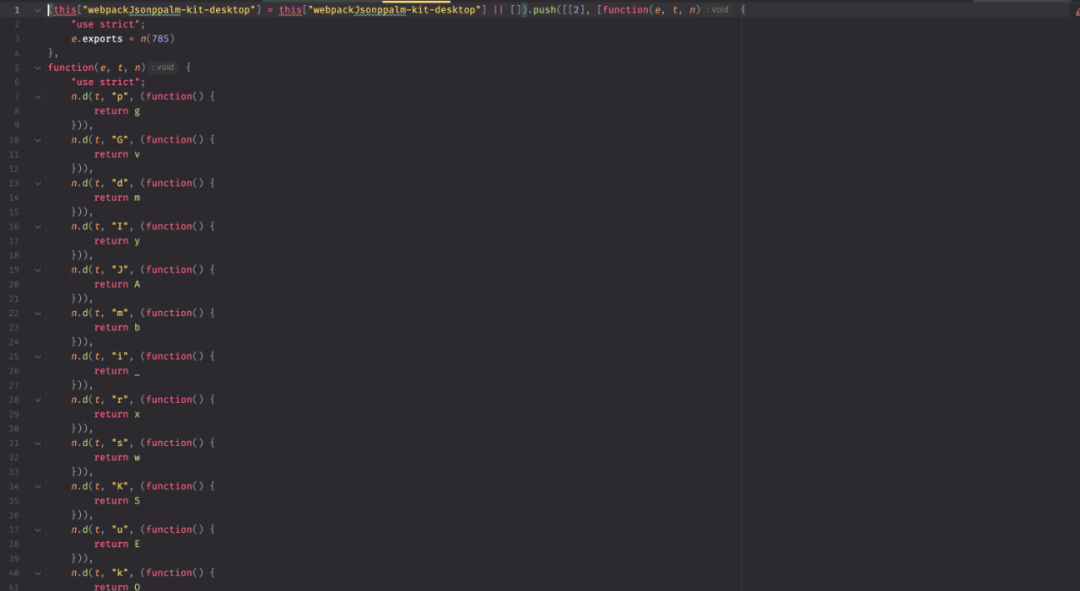The image size is (1080, 591).
Task: Click "return x" on line 29
Action: click(x=117, y=415)
